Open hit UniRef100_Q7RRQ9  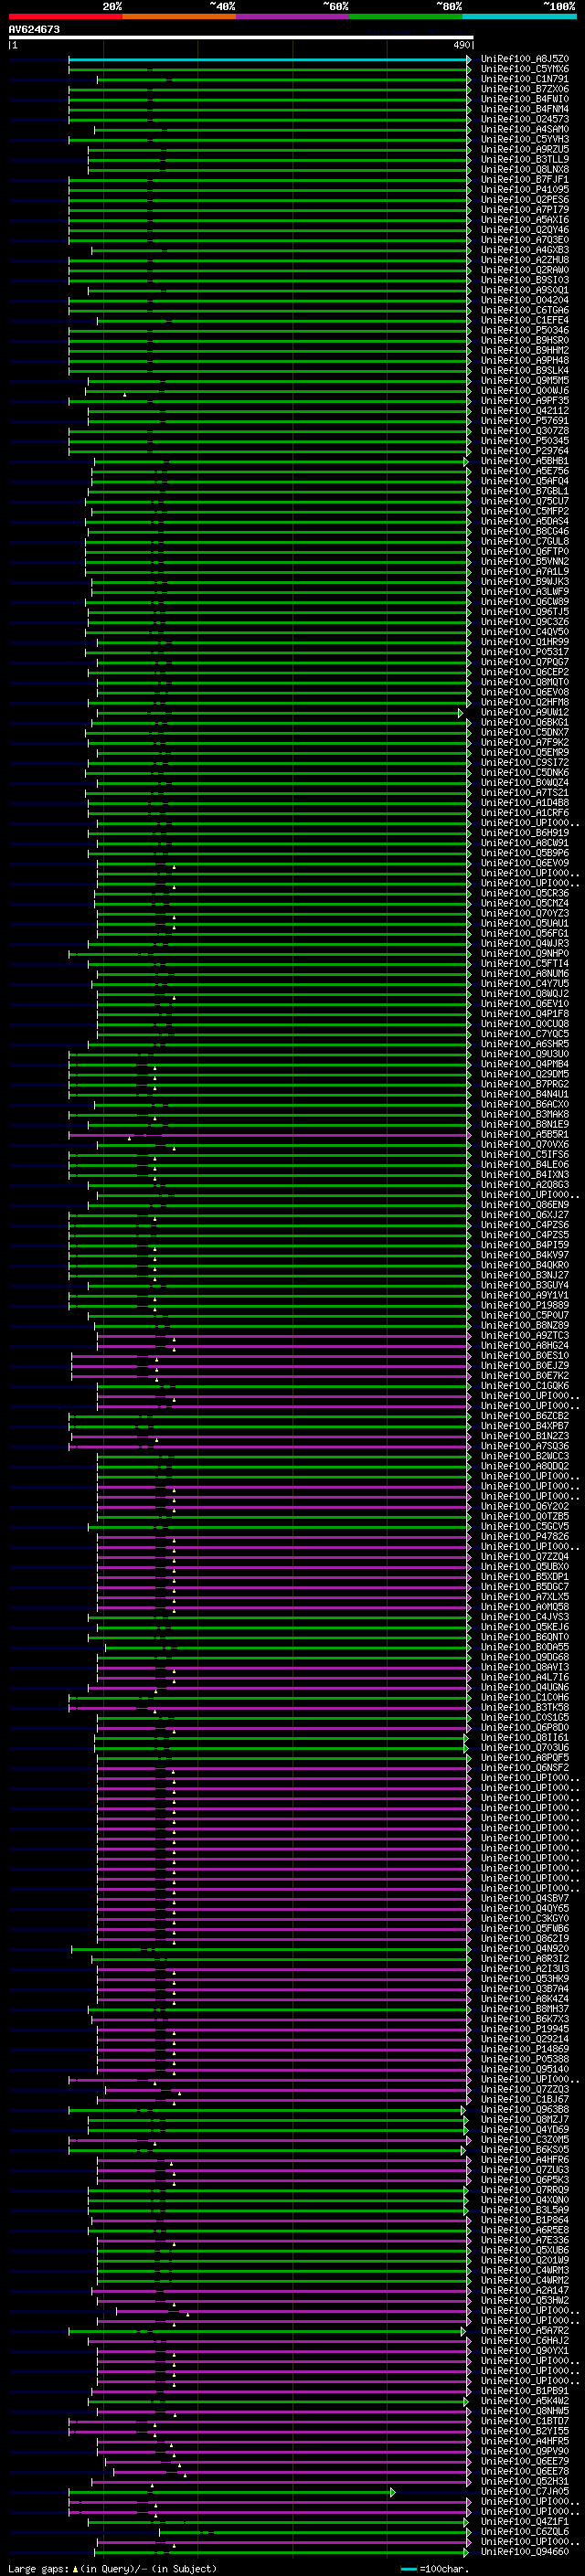point(525,2190)
